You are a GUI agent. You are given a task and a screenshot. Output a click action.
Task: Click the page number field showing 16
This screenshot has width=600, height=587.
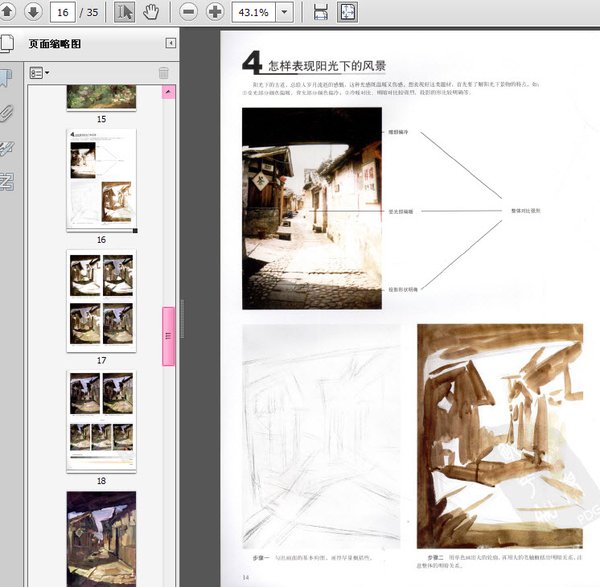pyautogui.click(x=64, y=12)
